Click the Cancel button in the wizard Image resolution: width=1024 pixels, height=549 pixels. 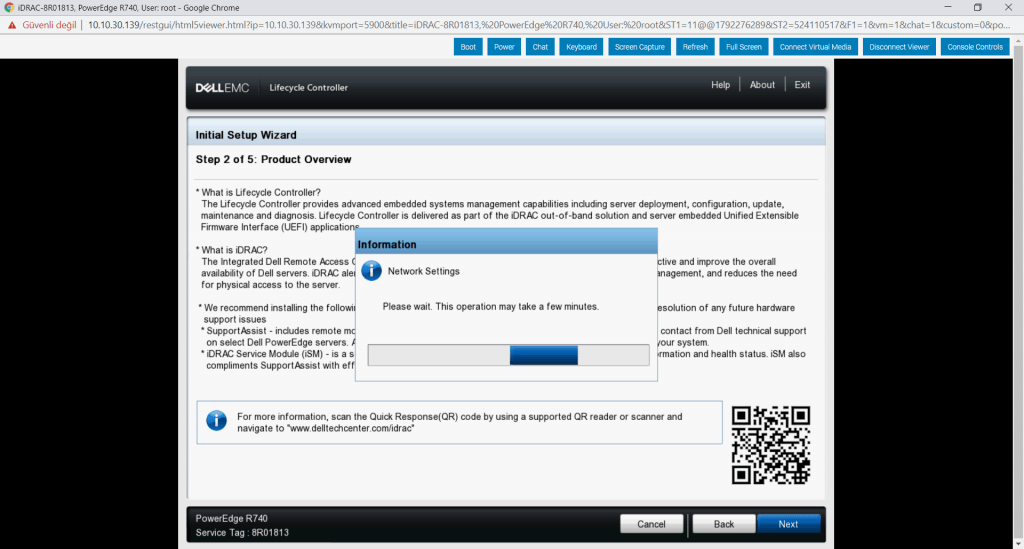pyautogui.click(x=651, y=524)
